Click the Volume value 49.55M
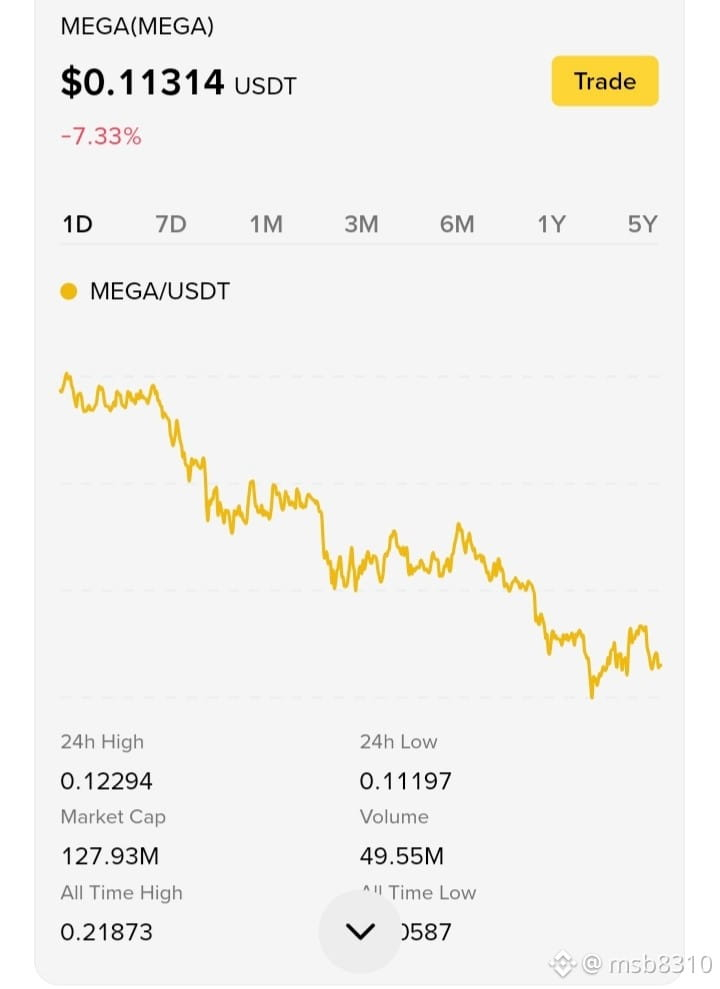Image resolution: width=720 pixels, height=989 pixels. coord(402,857)
